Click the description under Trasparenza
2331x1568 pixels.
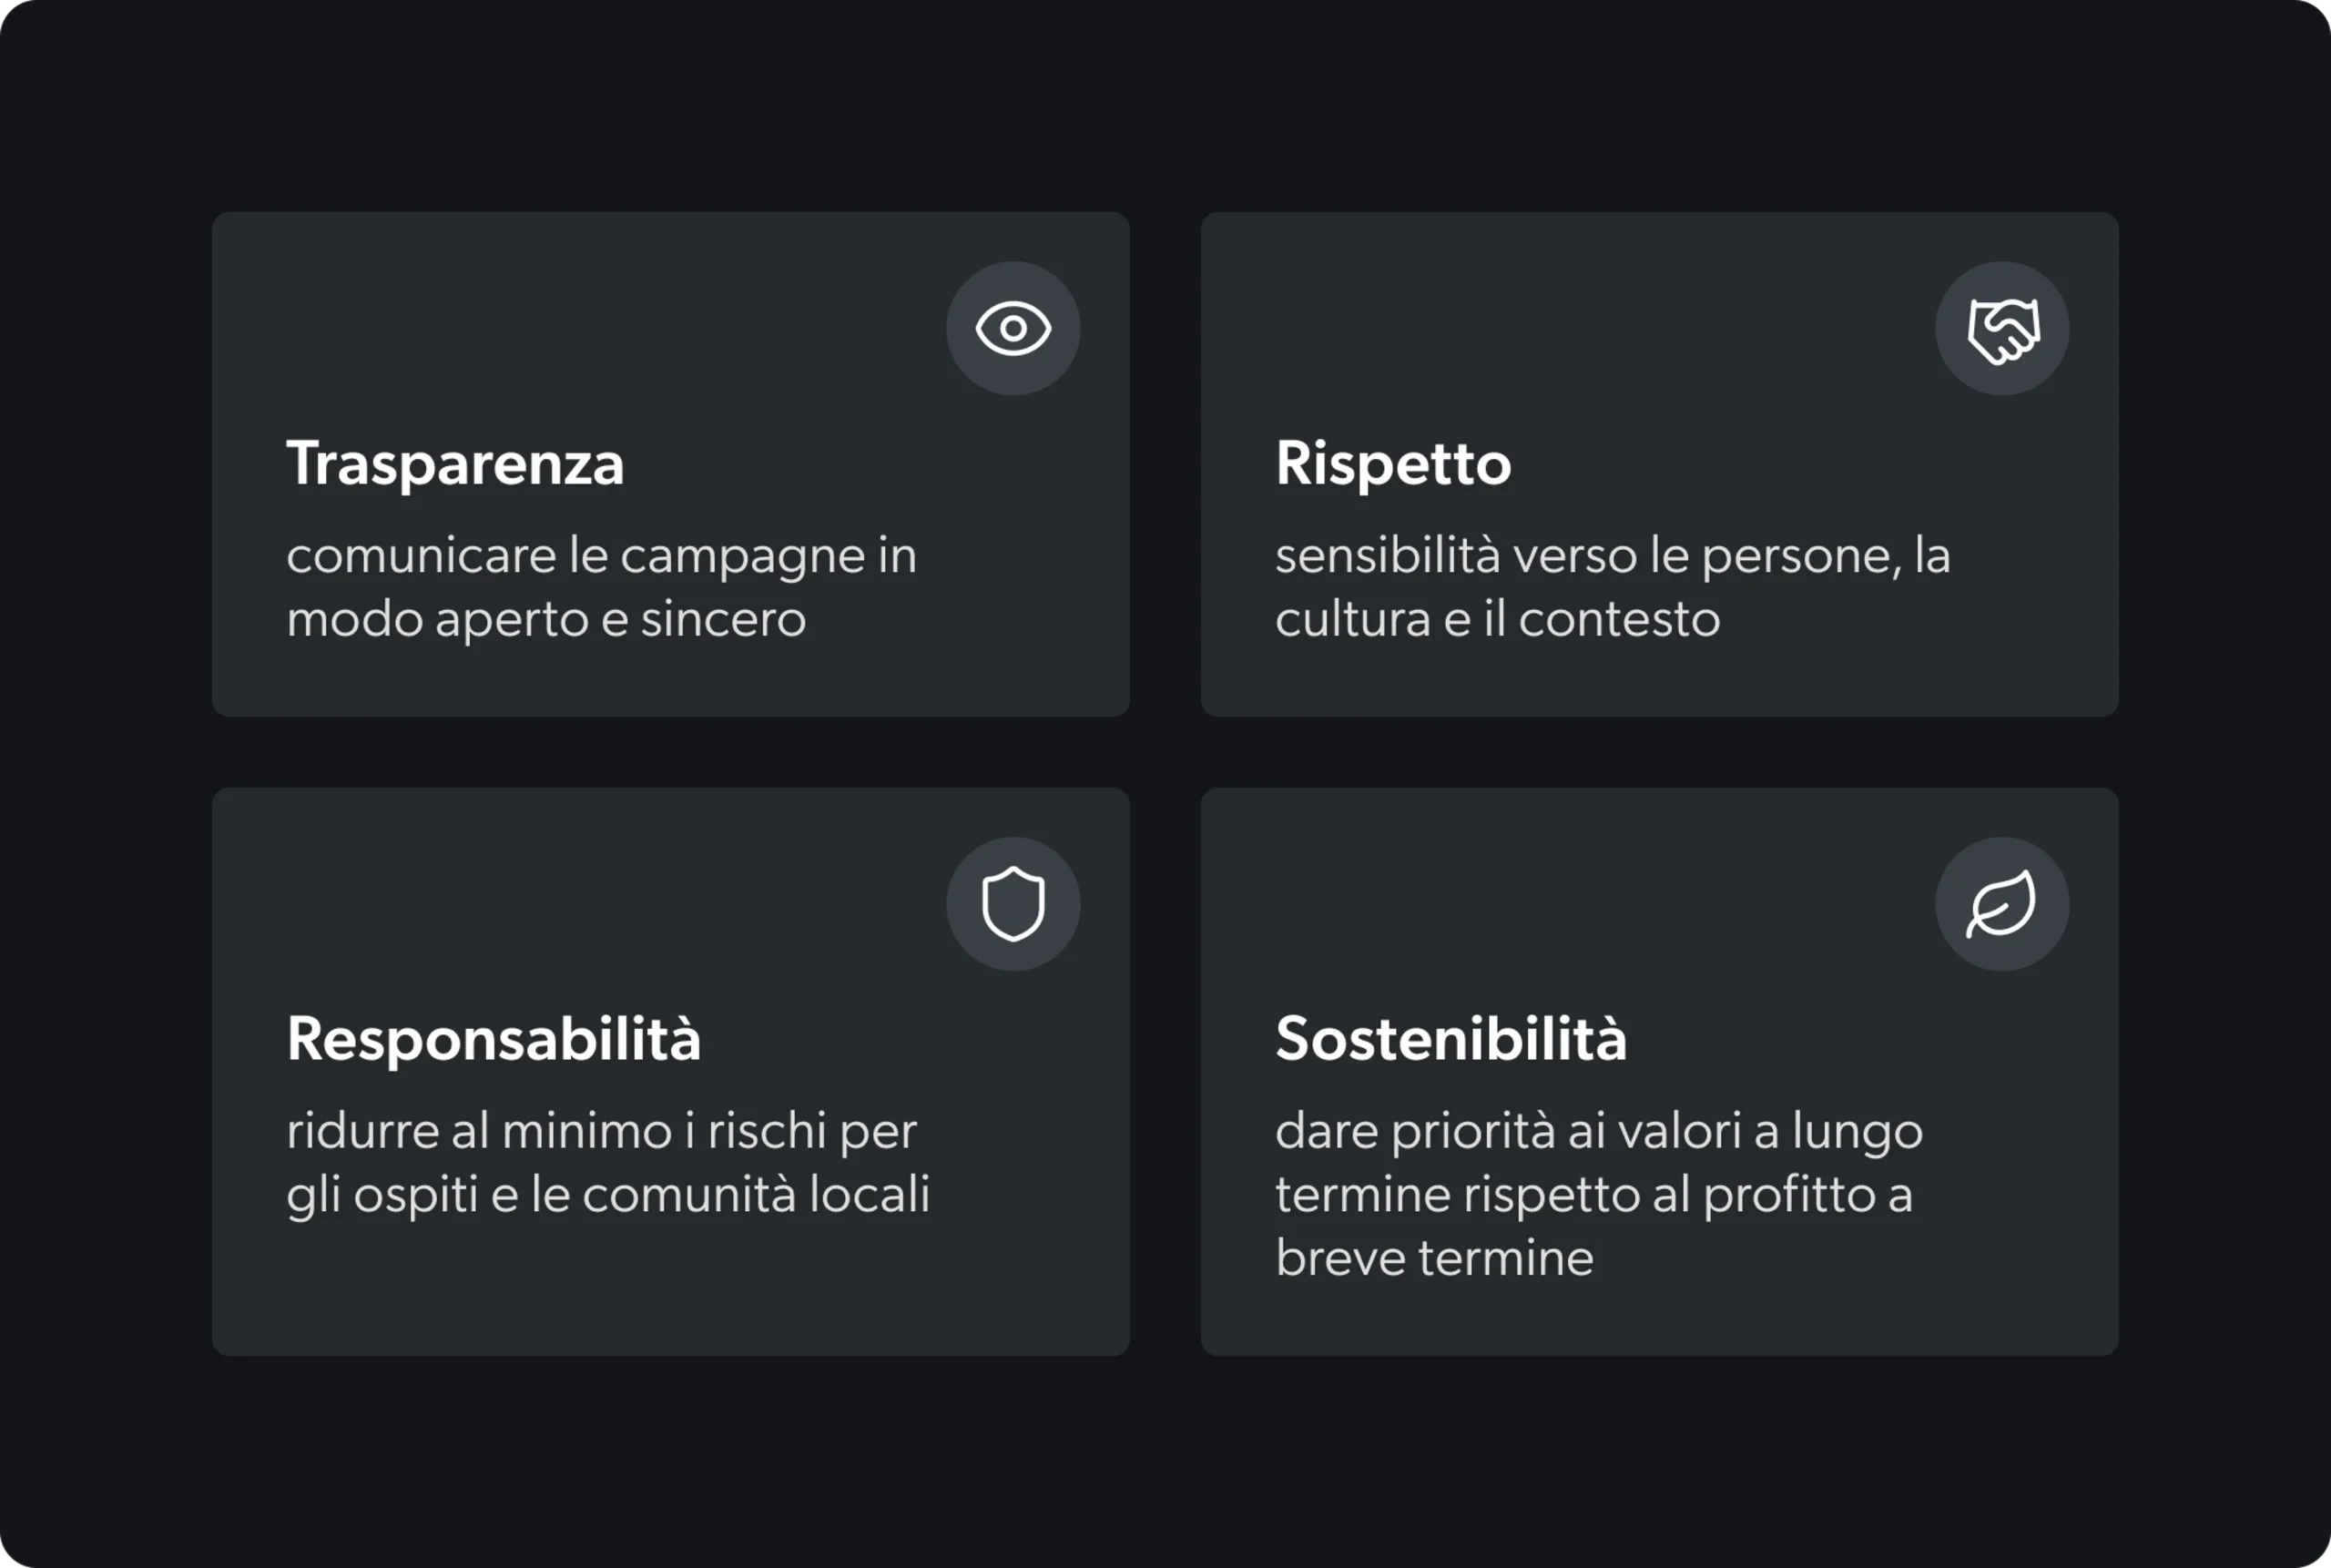coord(600,587)
